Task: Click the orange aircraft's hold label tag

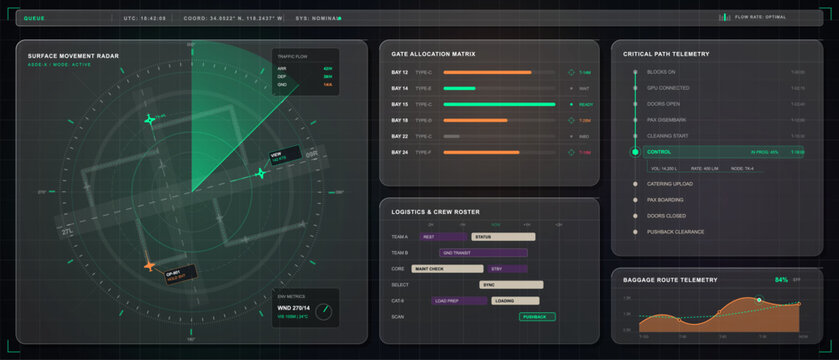Action: tap(180, 274)
